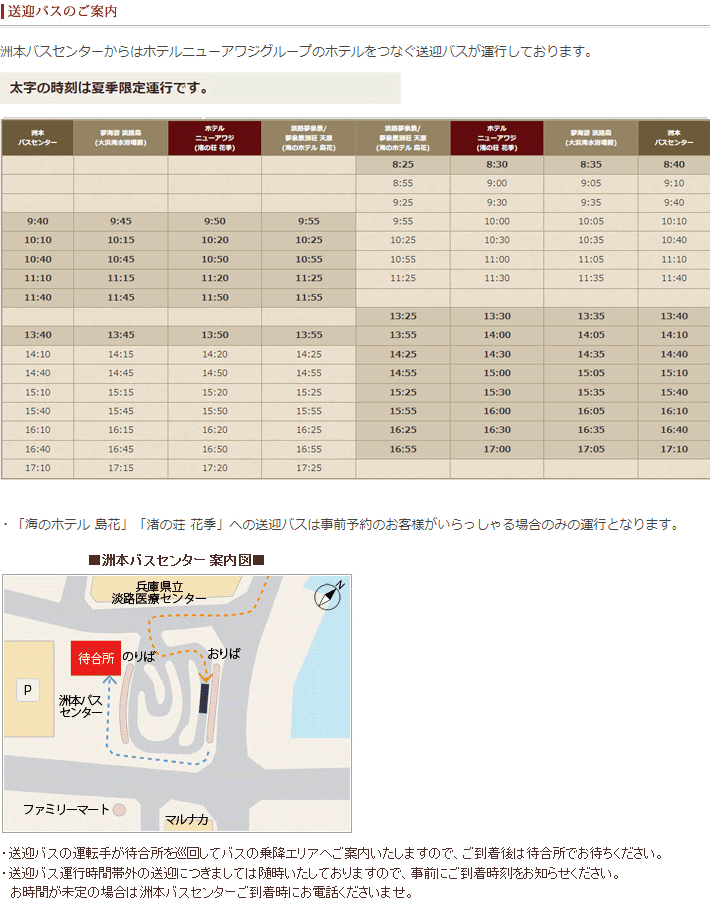Click the 14:50 time cell

[215, 373]
